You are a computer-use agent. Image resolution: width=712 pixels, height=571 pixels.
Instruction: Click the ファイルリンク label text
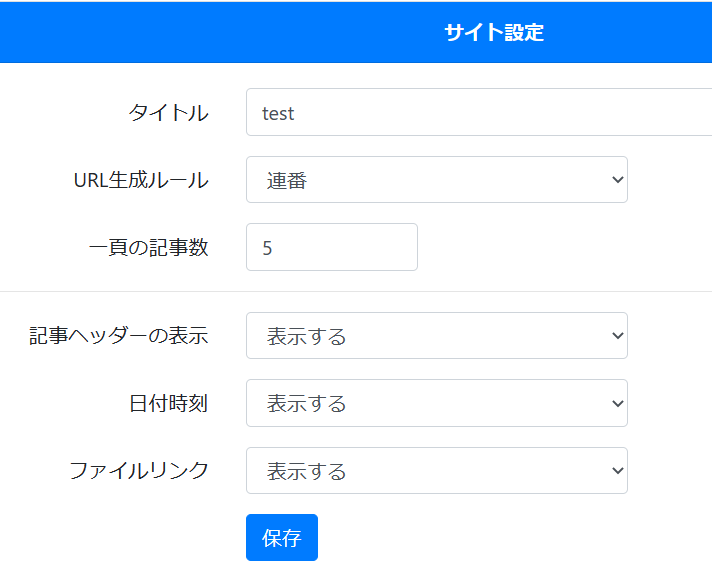(138, 470)
